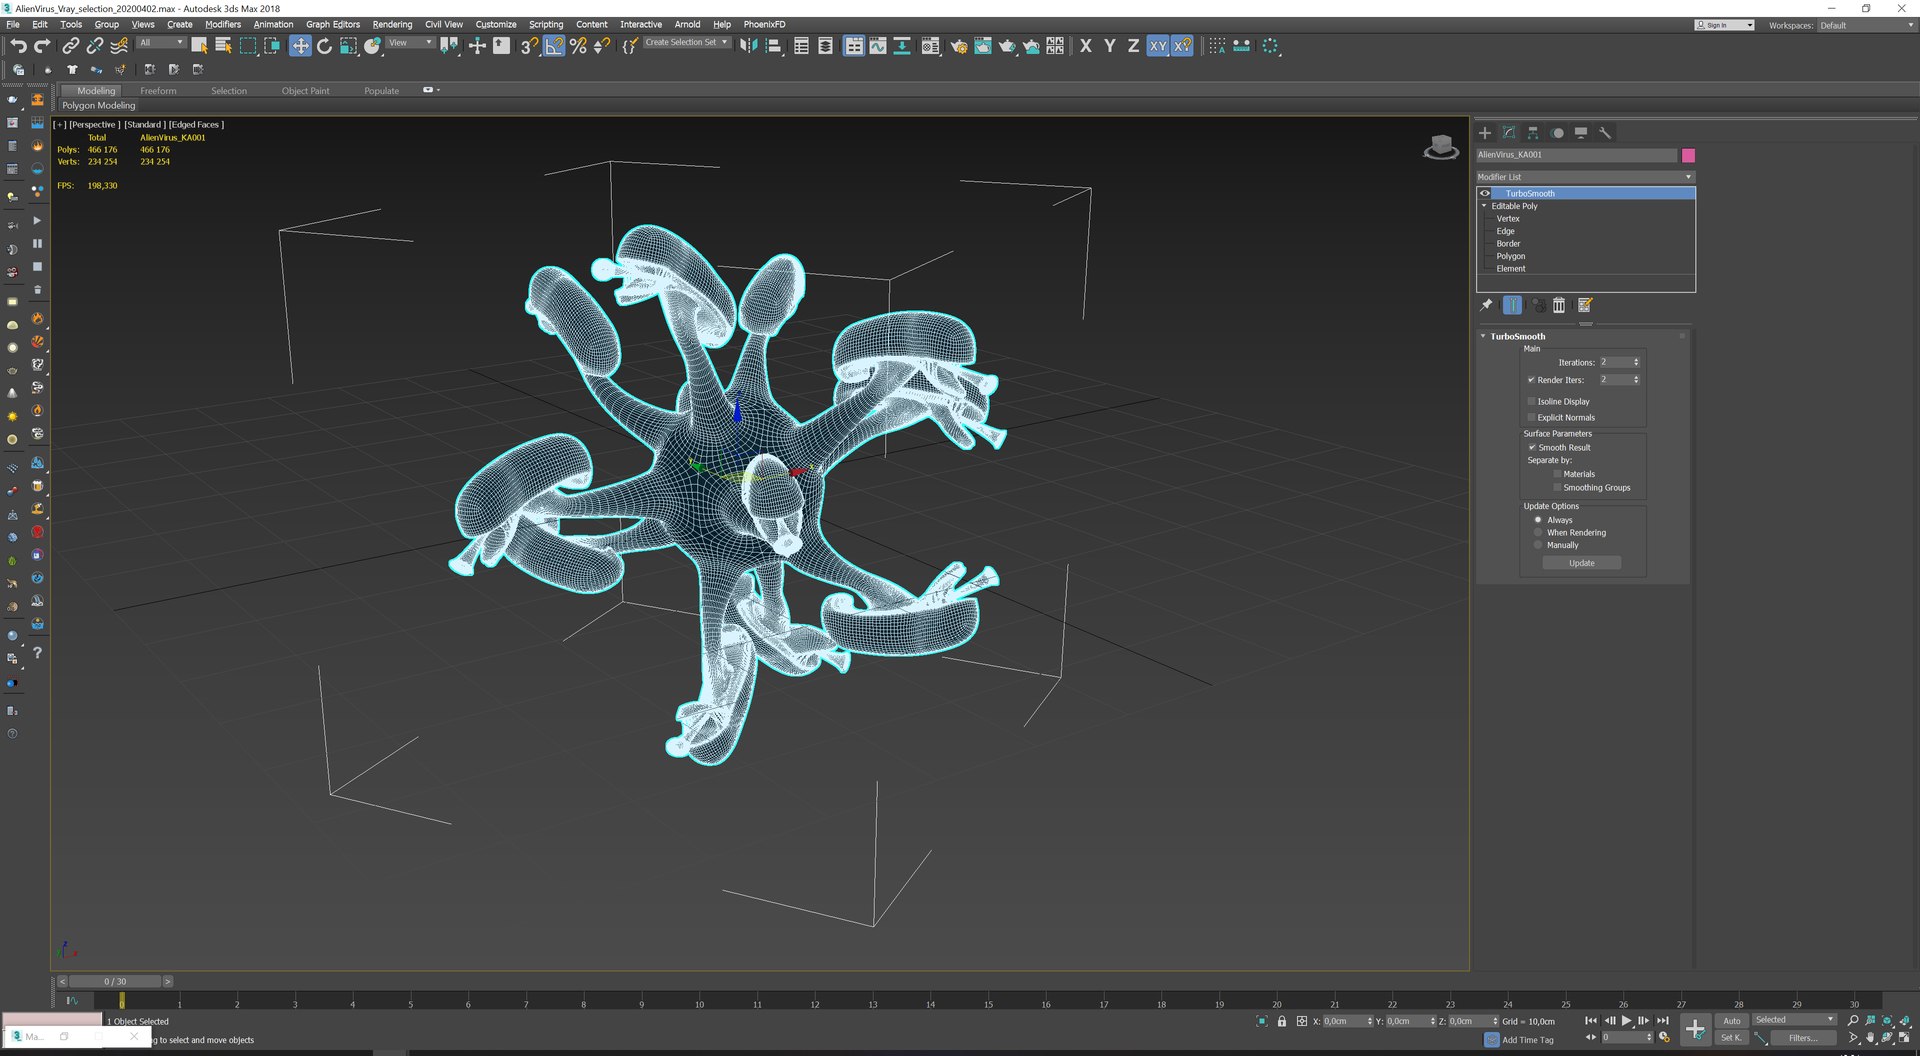Image resolution: width=1920 pixels, height=1056 pixels.
Task: Activate the Select and Link chain tool
Action: 70,46
